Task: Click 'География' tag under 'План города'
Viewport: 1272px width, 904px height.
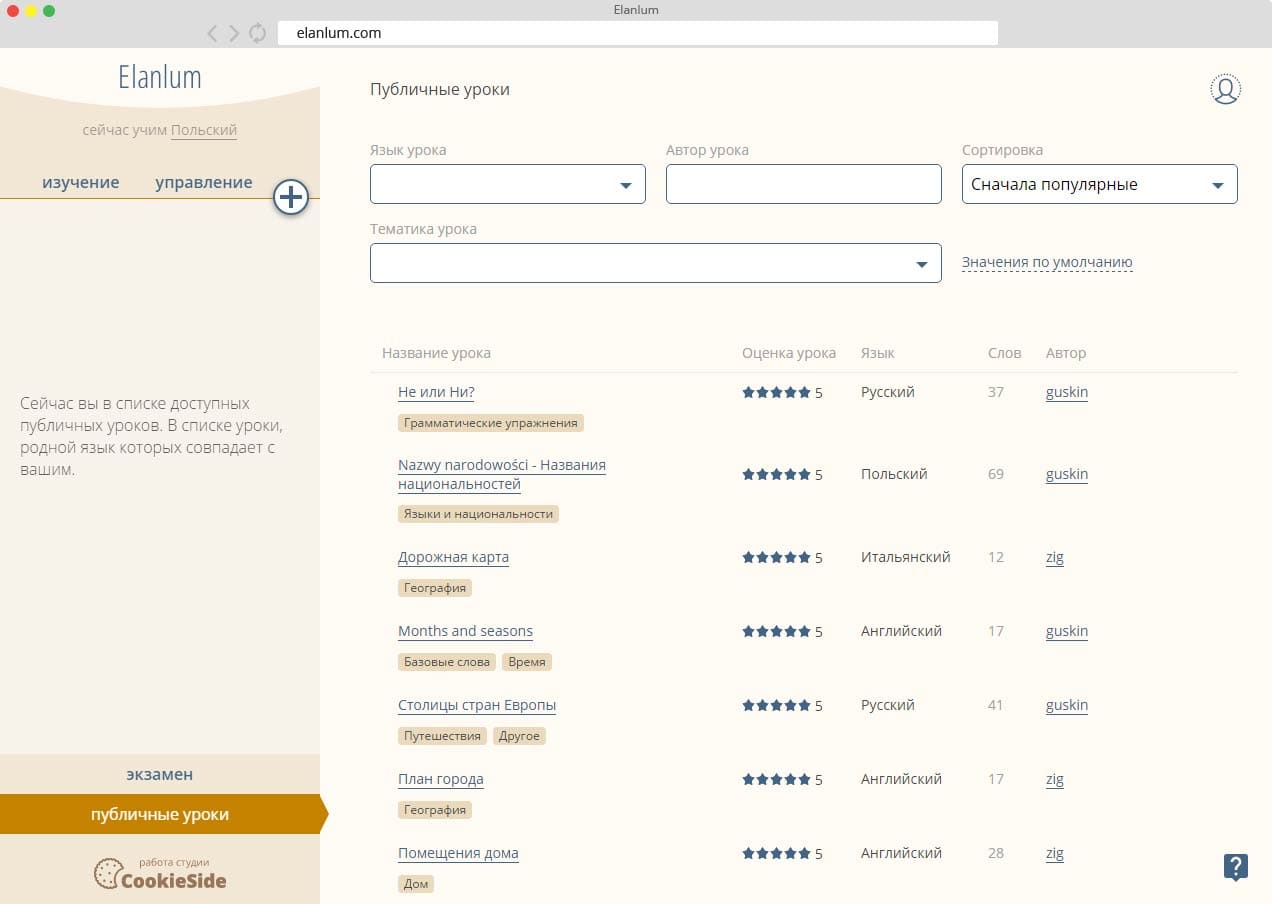Action: coord(435,810)
